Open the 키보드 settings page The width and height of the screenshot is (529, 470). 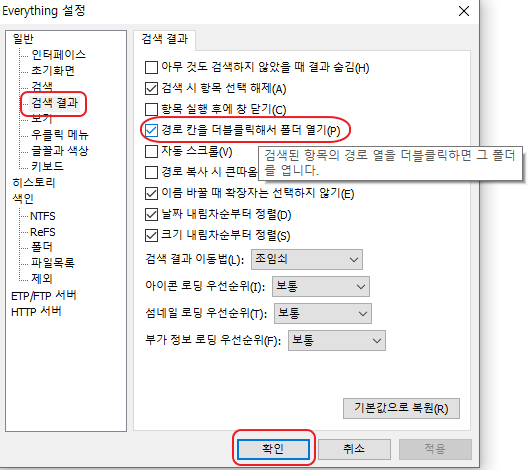coord(47,166)
